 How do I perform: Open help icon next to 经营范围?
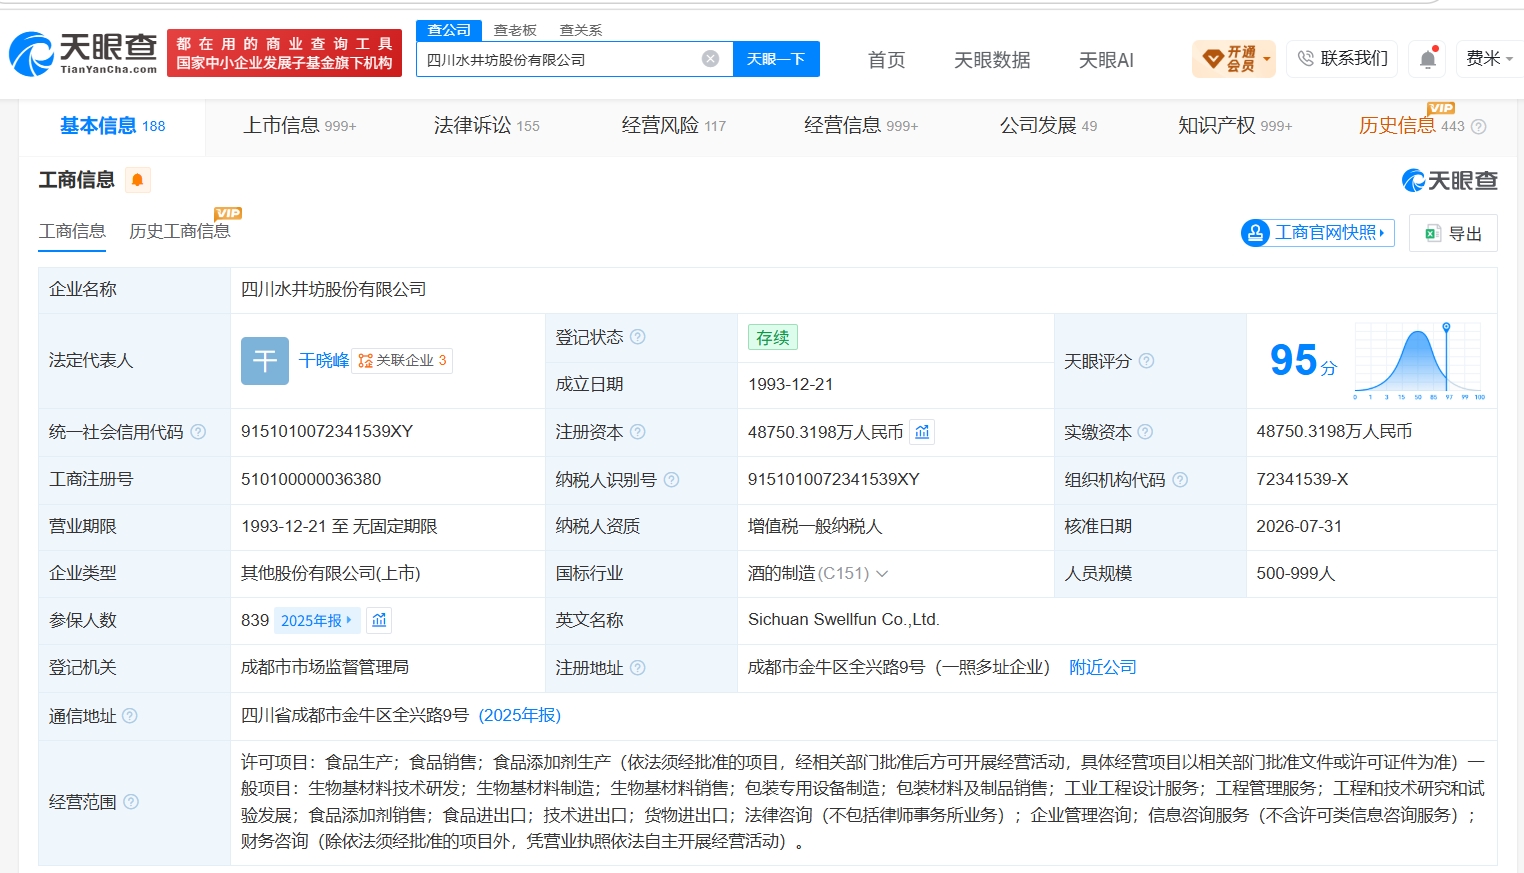coord(131,802)
